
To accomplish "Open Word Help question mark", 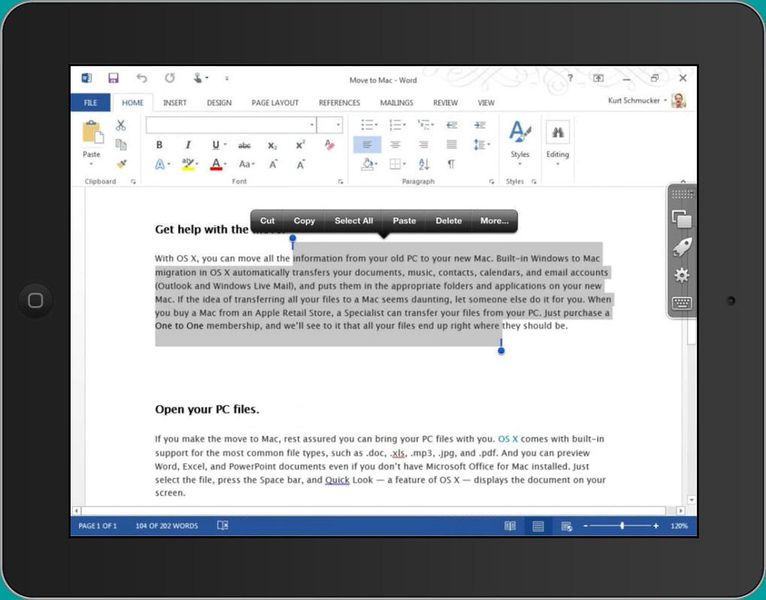I will click(570, 78).
